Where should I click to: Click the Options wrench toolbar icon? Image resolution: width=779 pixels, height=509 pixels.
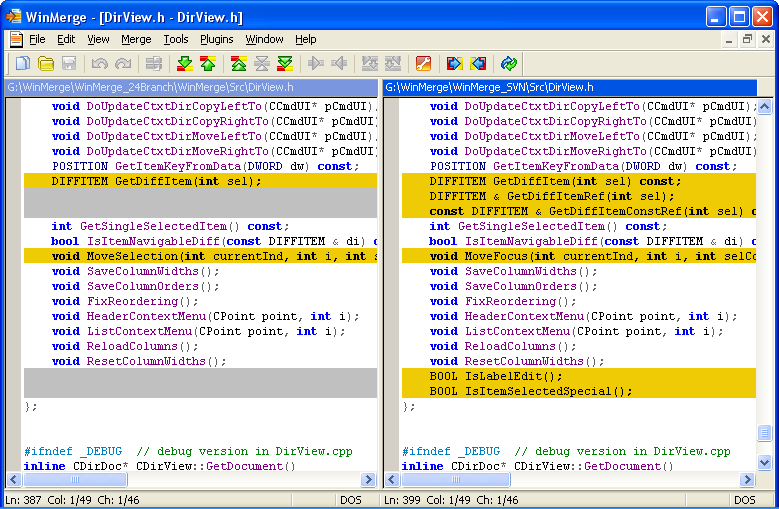[x=423, y=64]
